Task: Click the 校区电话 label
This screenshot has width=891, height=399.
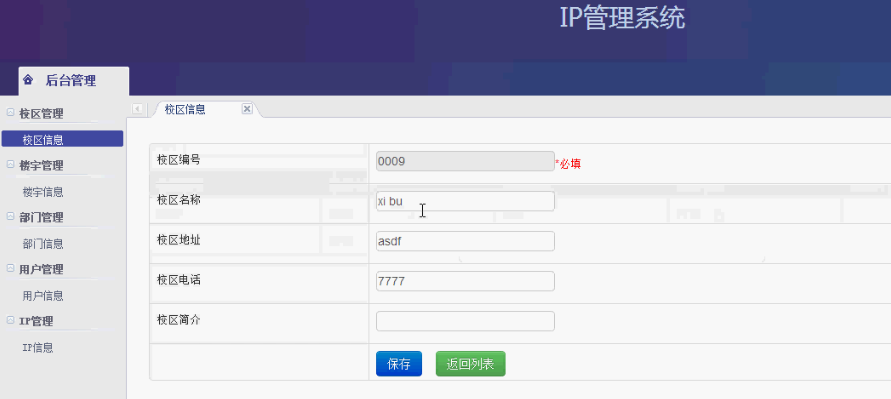Action: pyautogui.click(x=178, y=280)
